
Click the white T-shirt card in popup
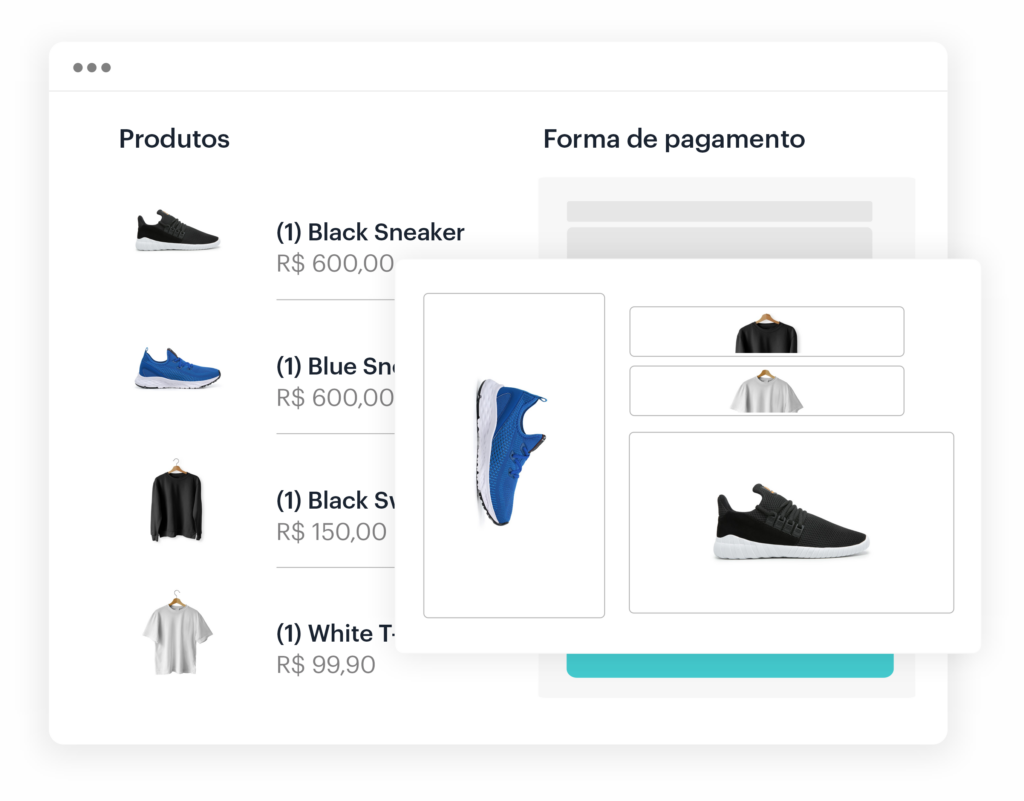click(x=766, y=390)
